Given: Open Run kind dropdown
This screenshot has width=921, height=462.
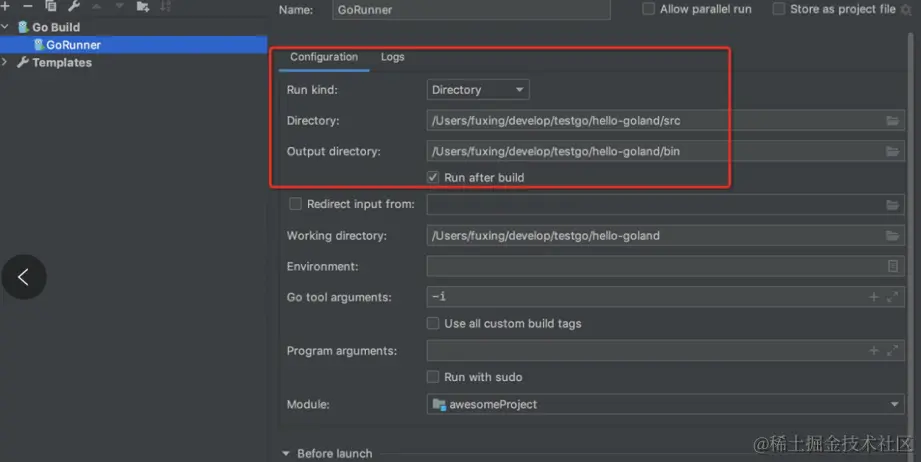Looking at the screenshot, I should 478,90.
